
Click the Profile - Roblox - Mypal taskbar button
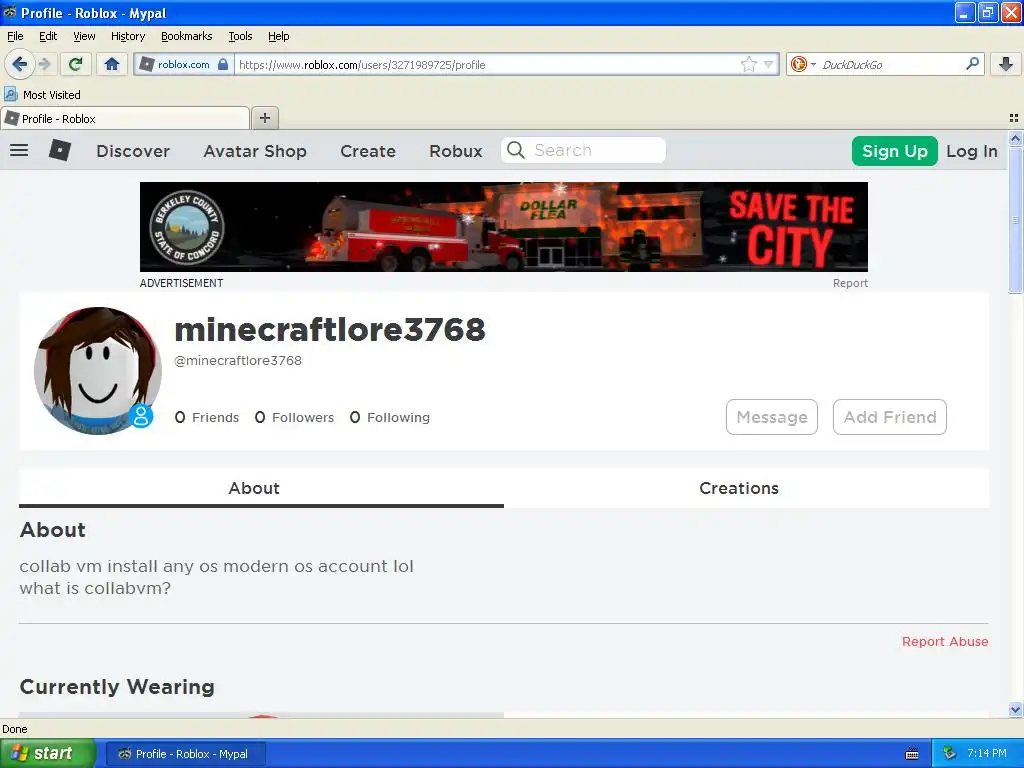pos(185,754)
